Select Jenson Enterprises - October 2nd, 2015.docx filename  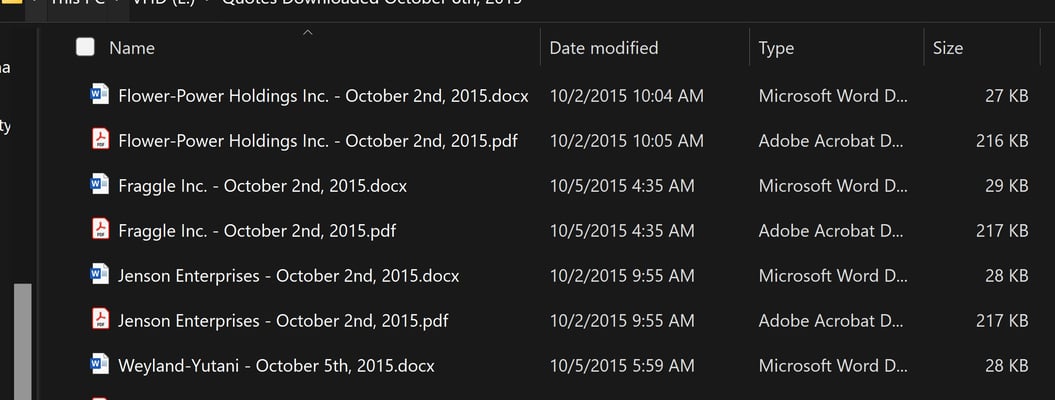(x=289, y=276)
